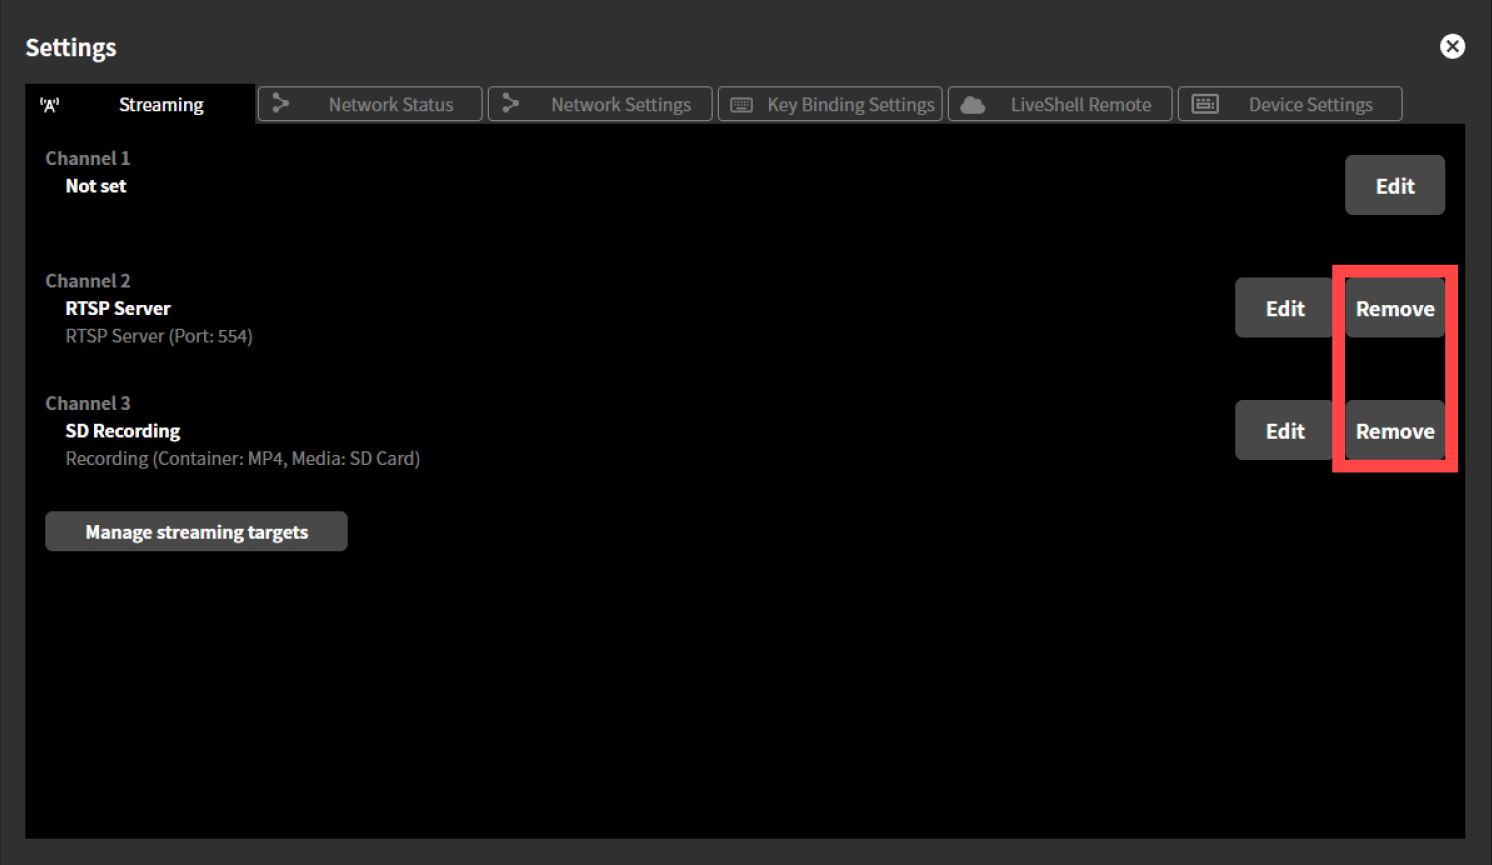
Task: Click the Channel 1 Not set label
Action: click(95, 185)
